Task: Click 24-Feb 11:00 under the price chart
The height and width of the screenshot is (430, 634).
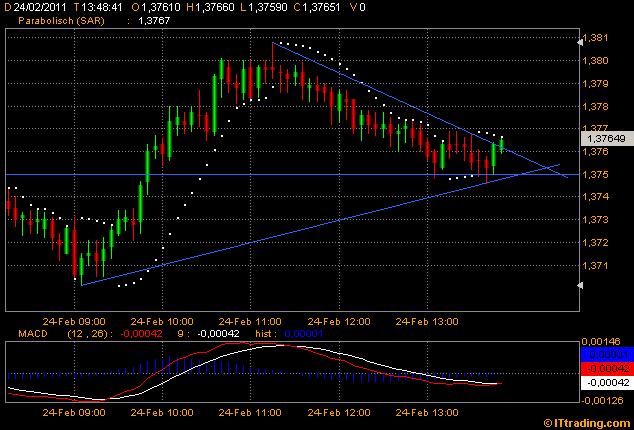Action: tap(250, 322)
